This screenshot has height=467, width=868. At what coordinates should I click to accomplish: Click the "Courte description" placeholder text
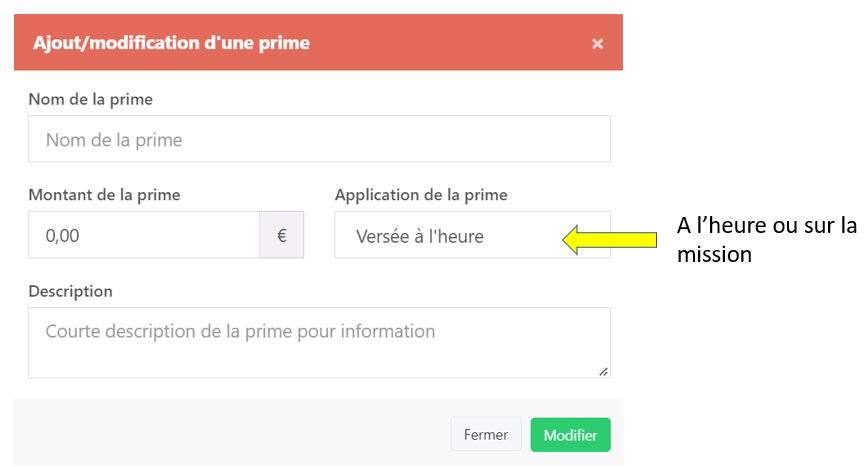[240, 331]
